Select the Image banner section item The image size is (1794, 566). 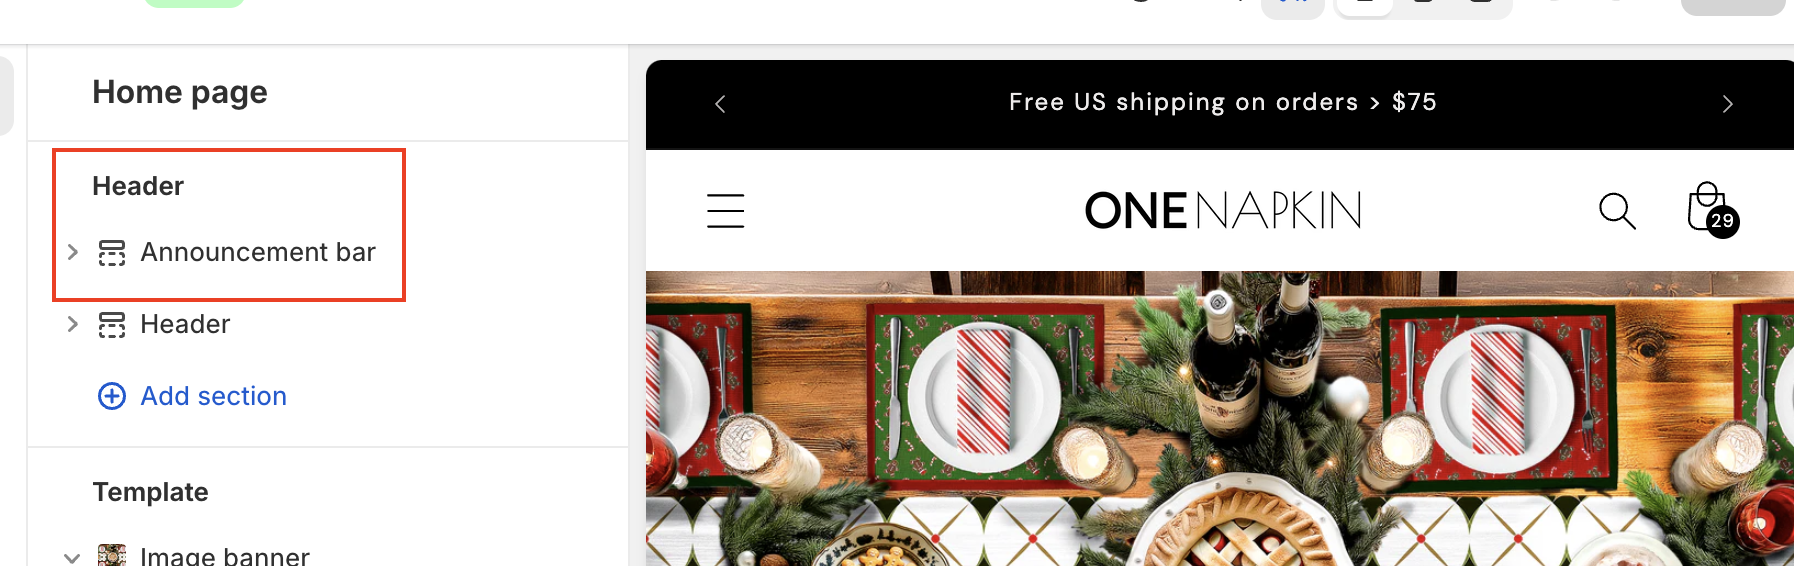[225, 556]
